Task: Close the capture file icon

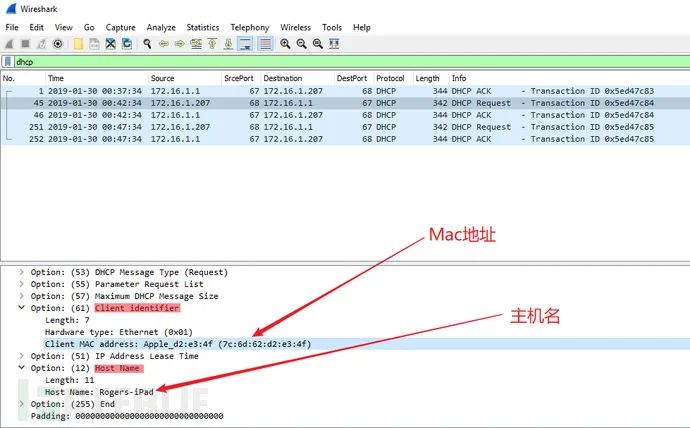Action: pos(110,44)
